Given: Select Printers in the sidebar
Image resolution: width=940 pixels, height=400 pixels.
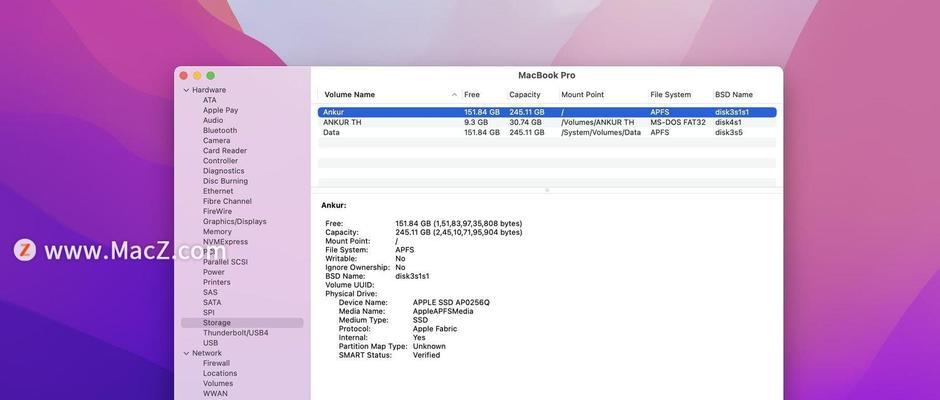Looking at the screenshot, I should click(216, 282).
